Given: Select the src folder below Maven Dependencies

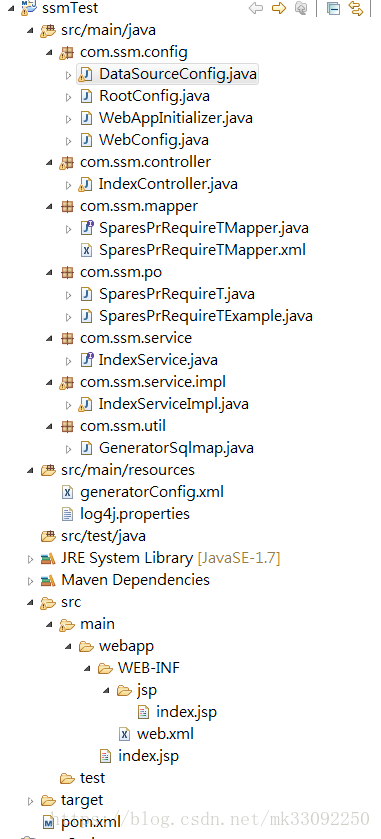Looking at the screenshot, I should pyautogui.click(x=71, y=602).
